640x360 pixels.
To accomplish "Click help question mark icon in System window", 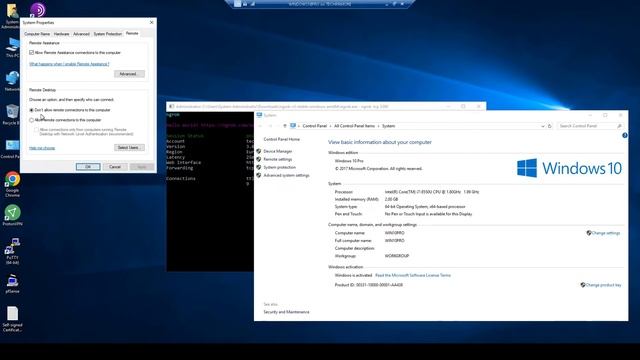I will (624, 136).
